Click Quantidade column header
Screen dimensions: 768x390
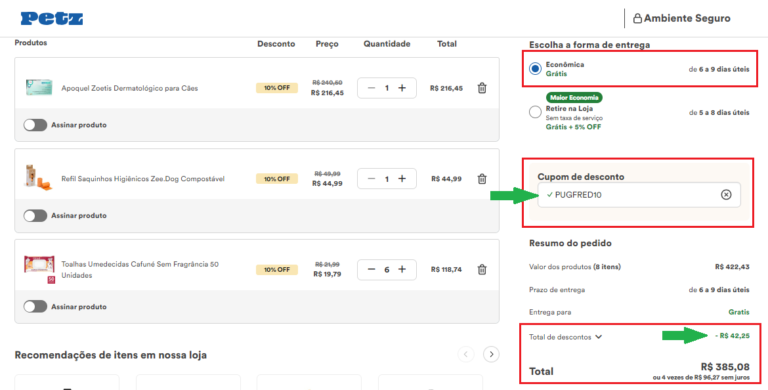[x=386, y=44]
